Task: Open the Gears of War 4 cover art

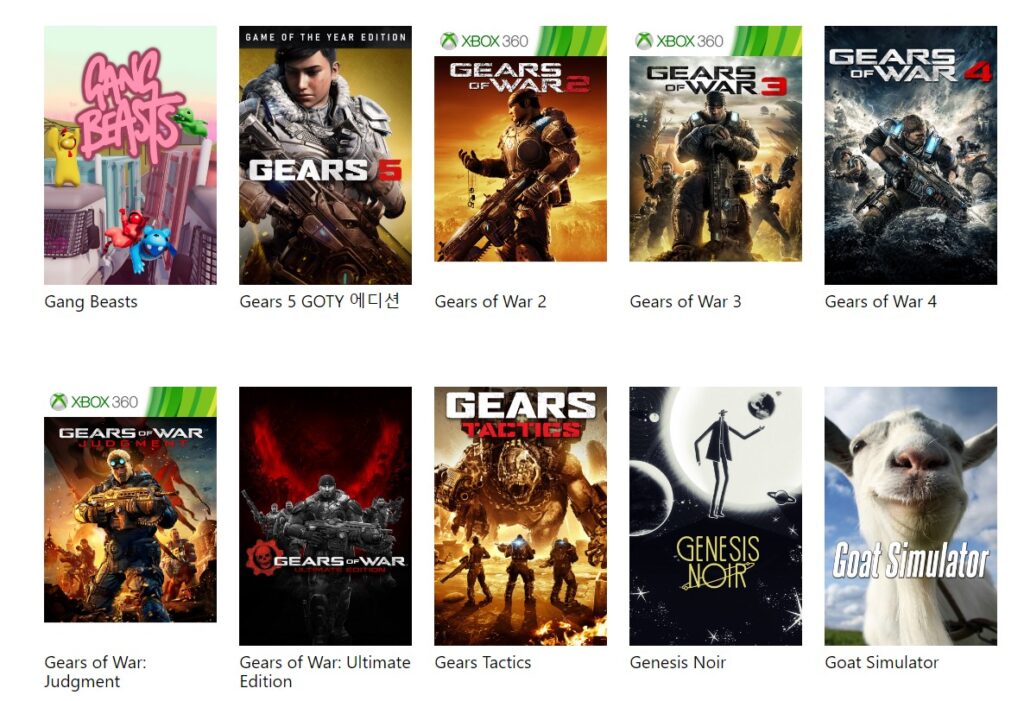Action: [910, 155]
